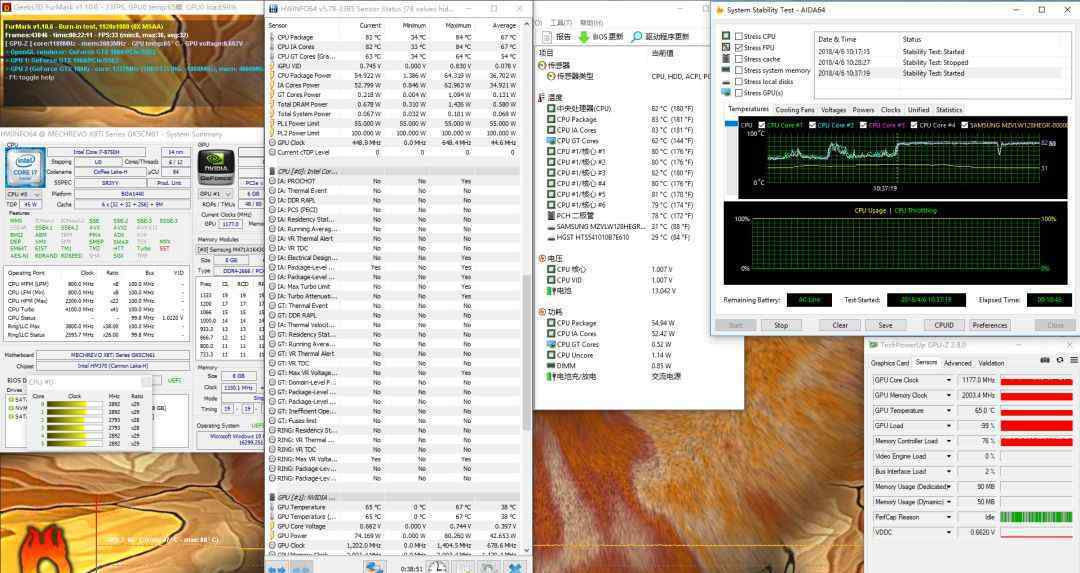The width and height of the screenshot is (1080, 573).
Task: Click the GPU Clock sensor row icon in HWiNFO
Action: click(273, 143)
